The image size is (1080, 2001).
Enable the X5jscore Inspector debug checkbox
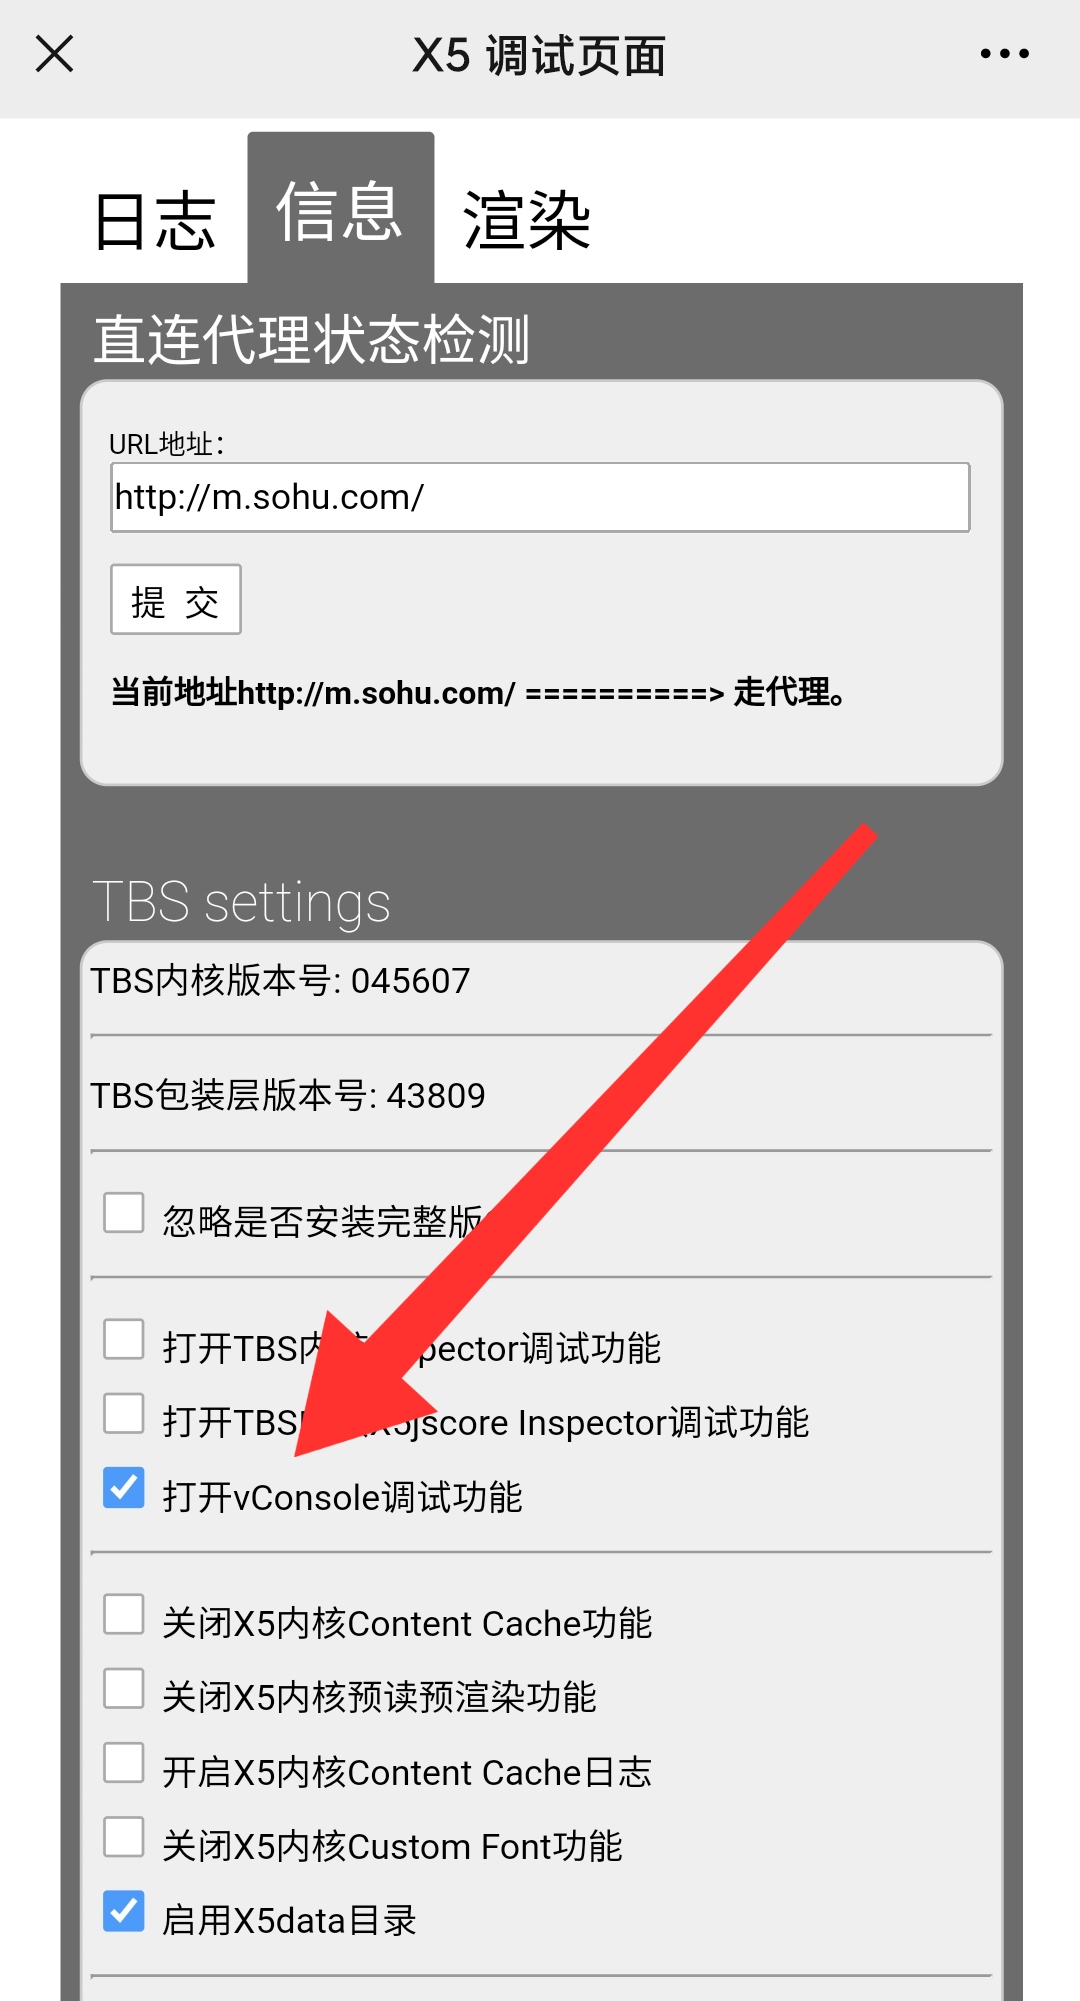click(x=124, y=1414)
